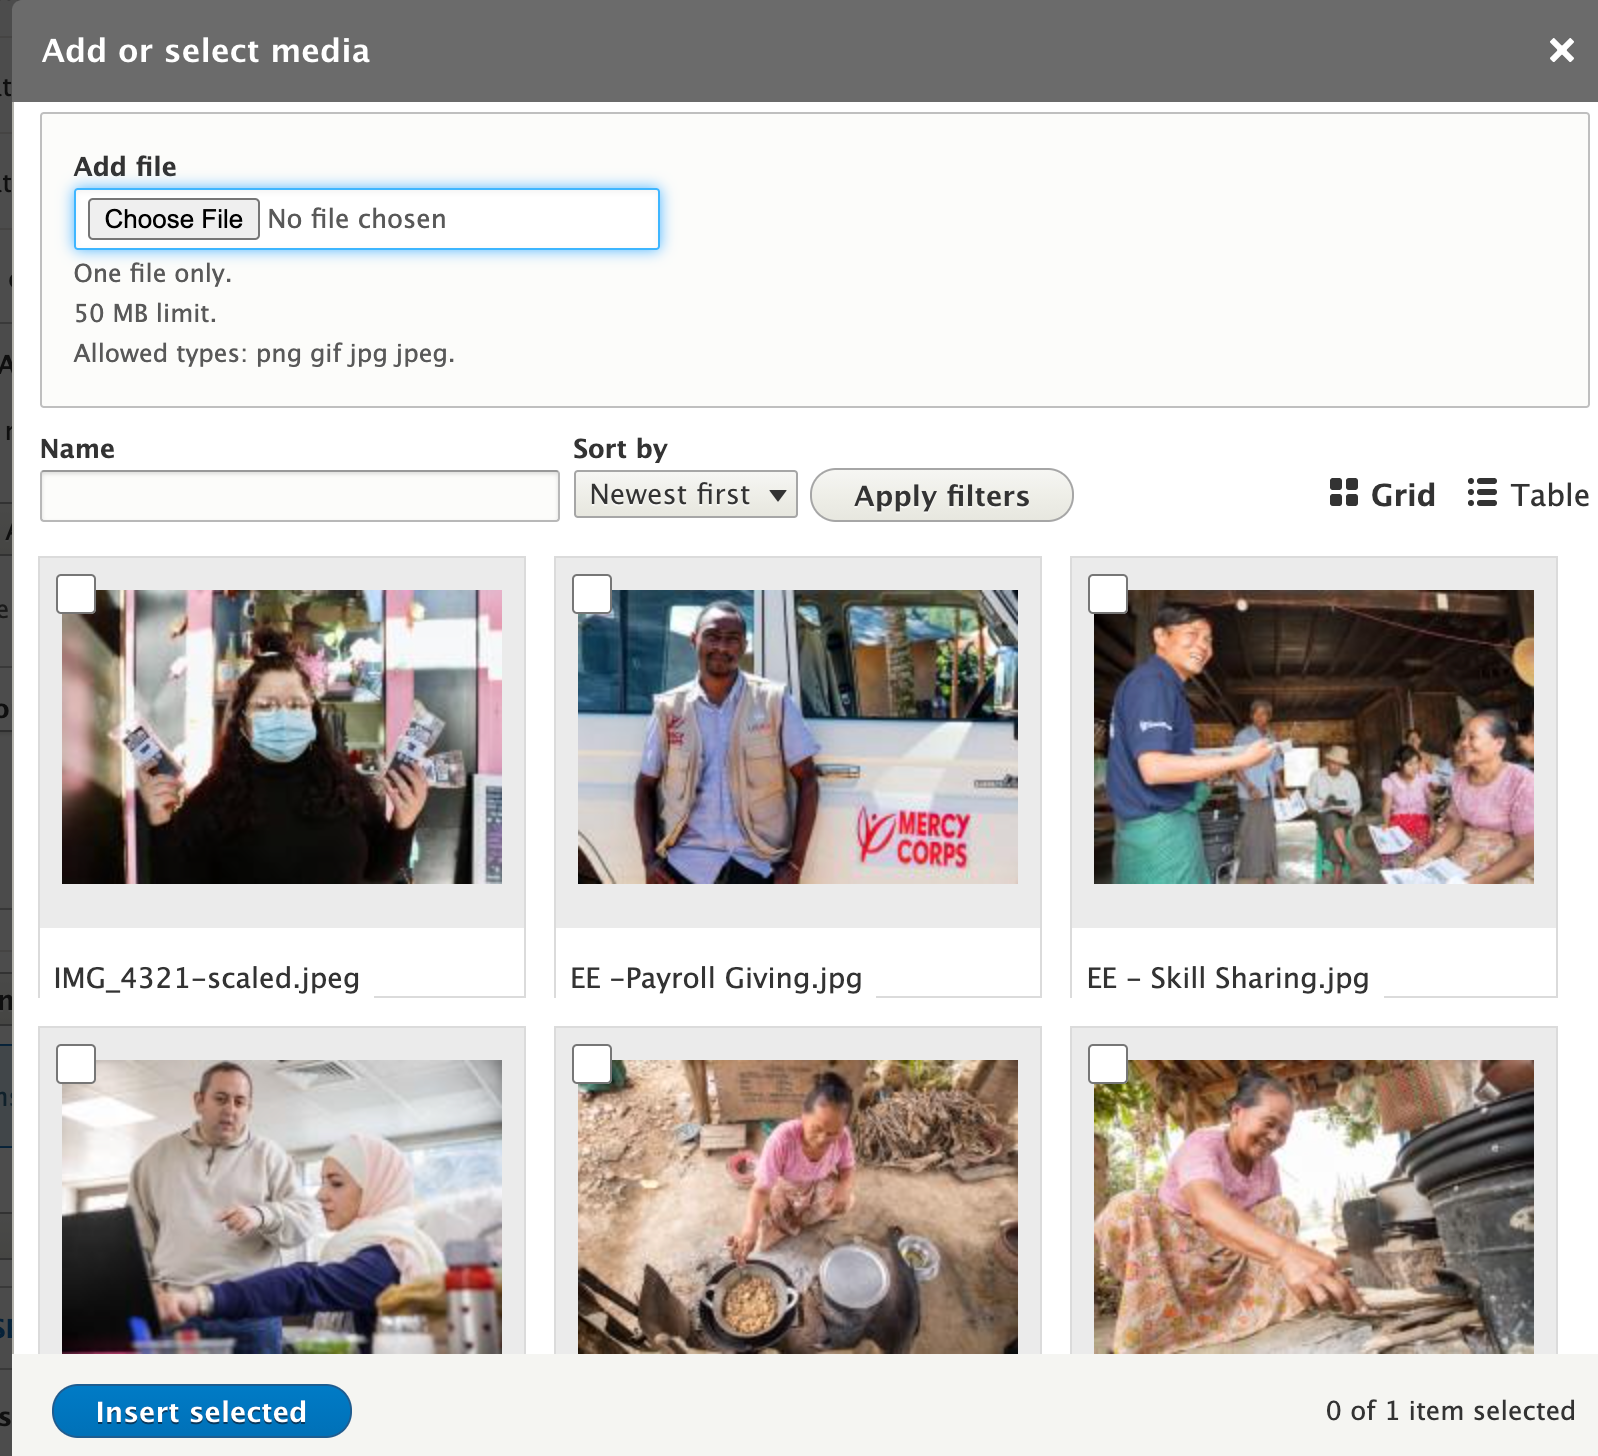
Task: Open the Sort by Newest first dropdown
Action: click(x=685, y=494)
